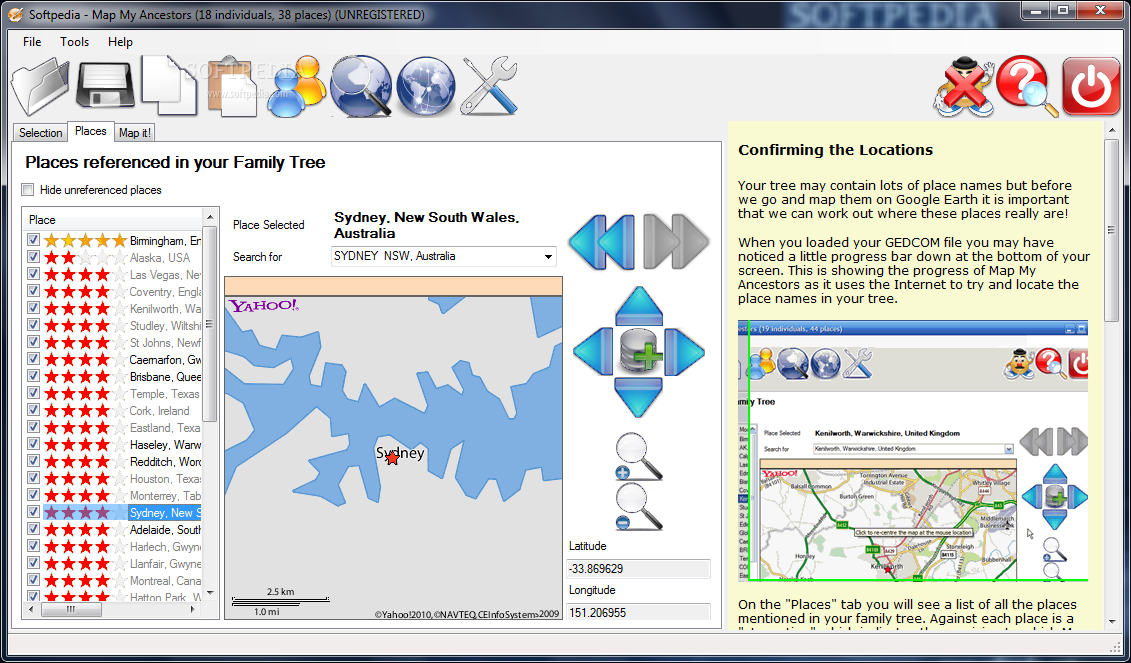Select Caernarfon in the place list
1131x663 pixels.
tap(165, 359)
